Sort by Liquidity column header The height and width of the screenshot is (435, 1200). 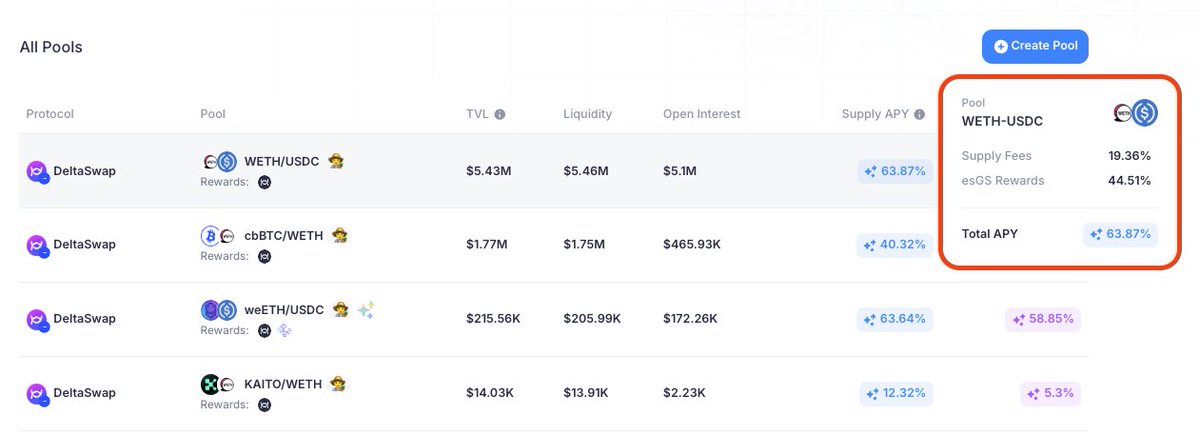587,114
